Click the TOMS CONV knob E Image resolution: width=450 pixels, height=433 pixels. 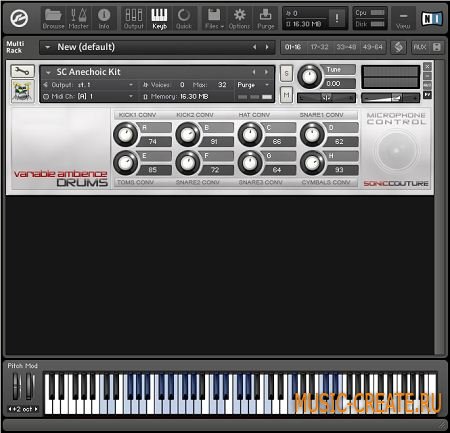(126, 163)
